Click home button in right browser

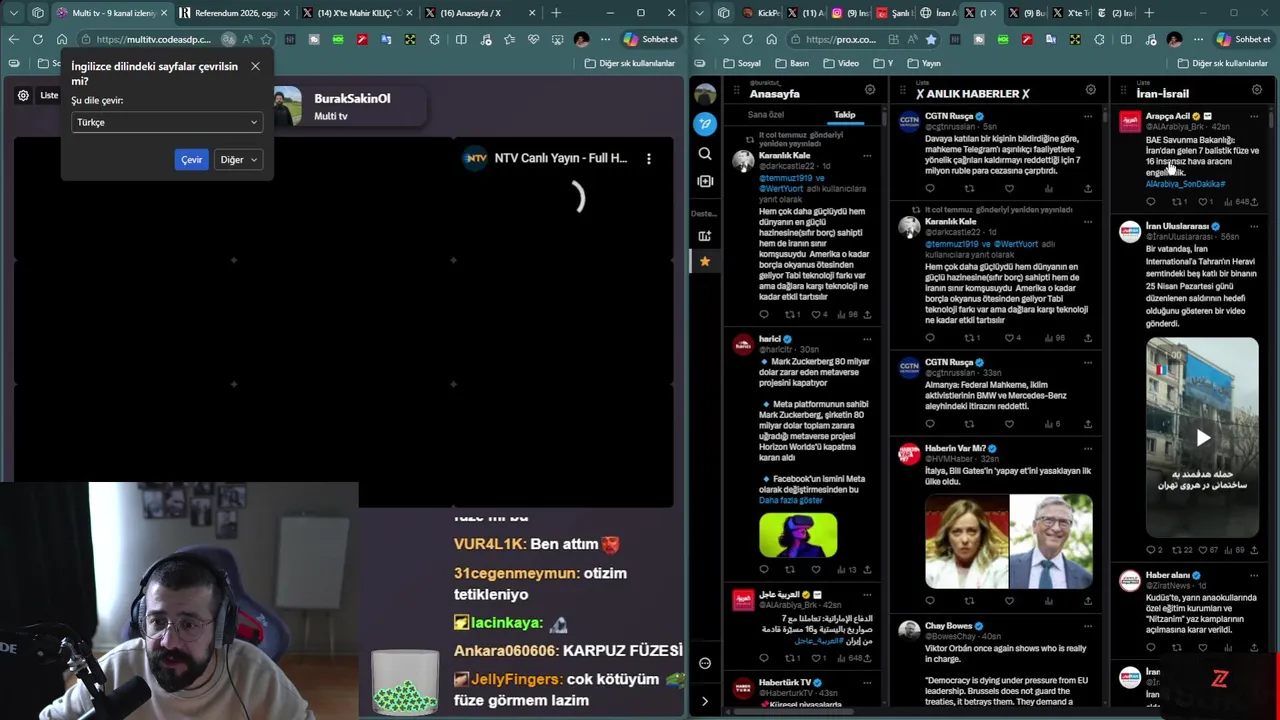click(772, 39)
